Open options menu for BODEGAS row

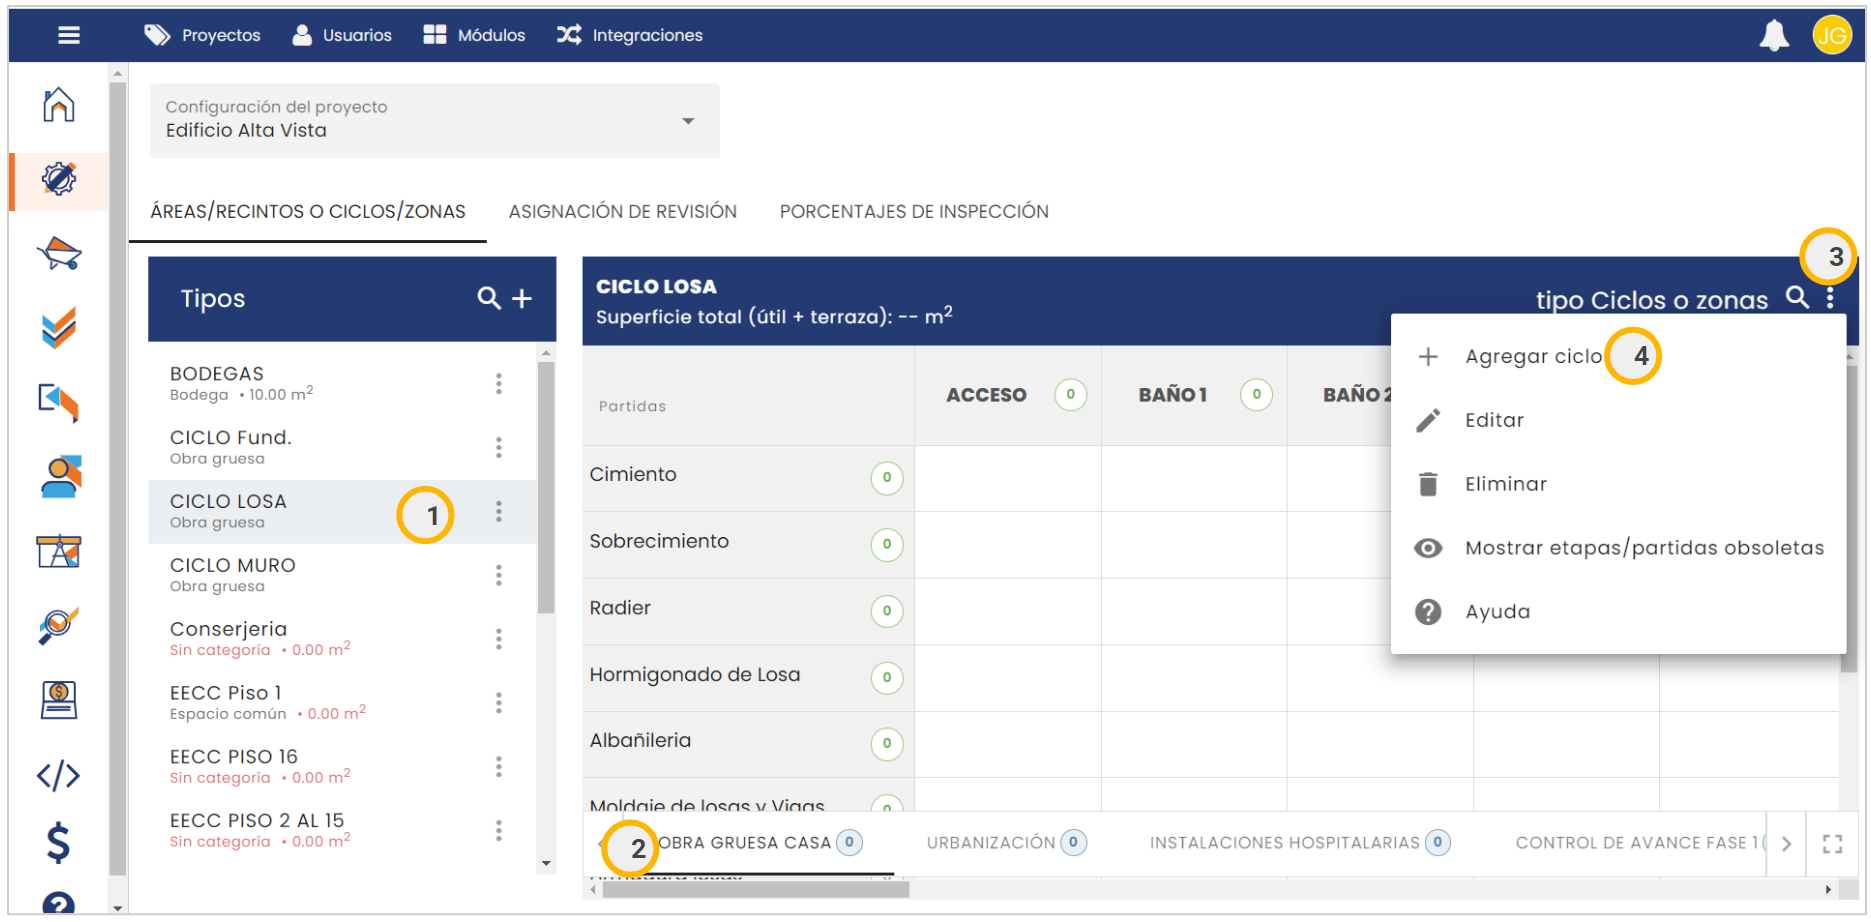[x=499, y=384]
